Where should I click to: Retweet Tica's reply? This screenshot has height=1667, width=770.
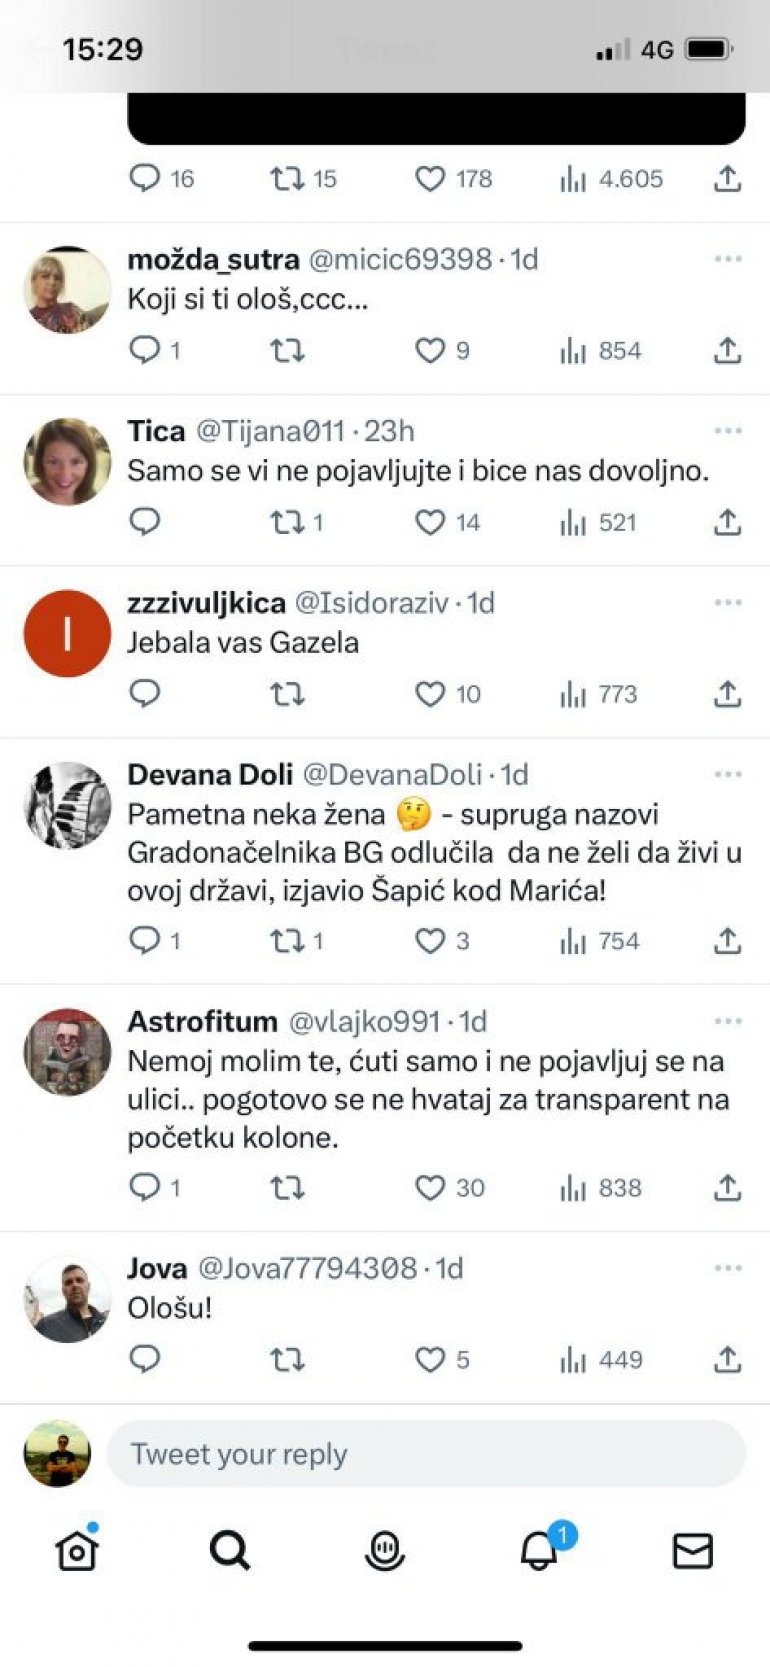tap(288, 522)
